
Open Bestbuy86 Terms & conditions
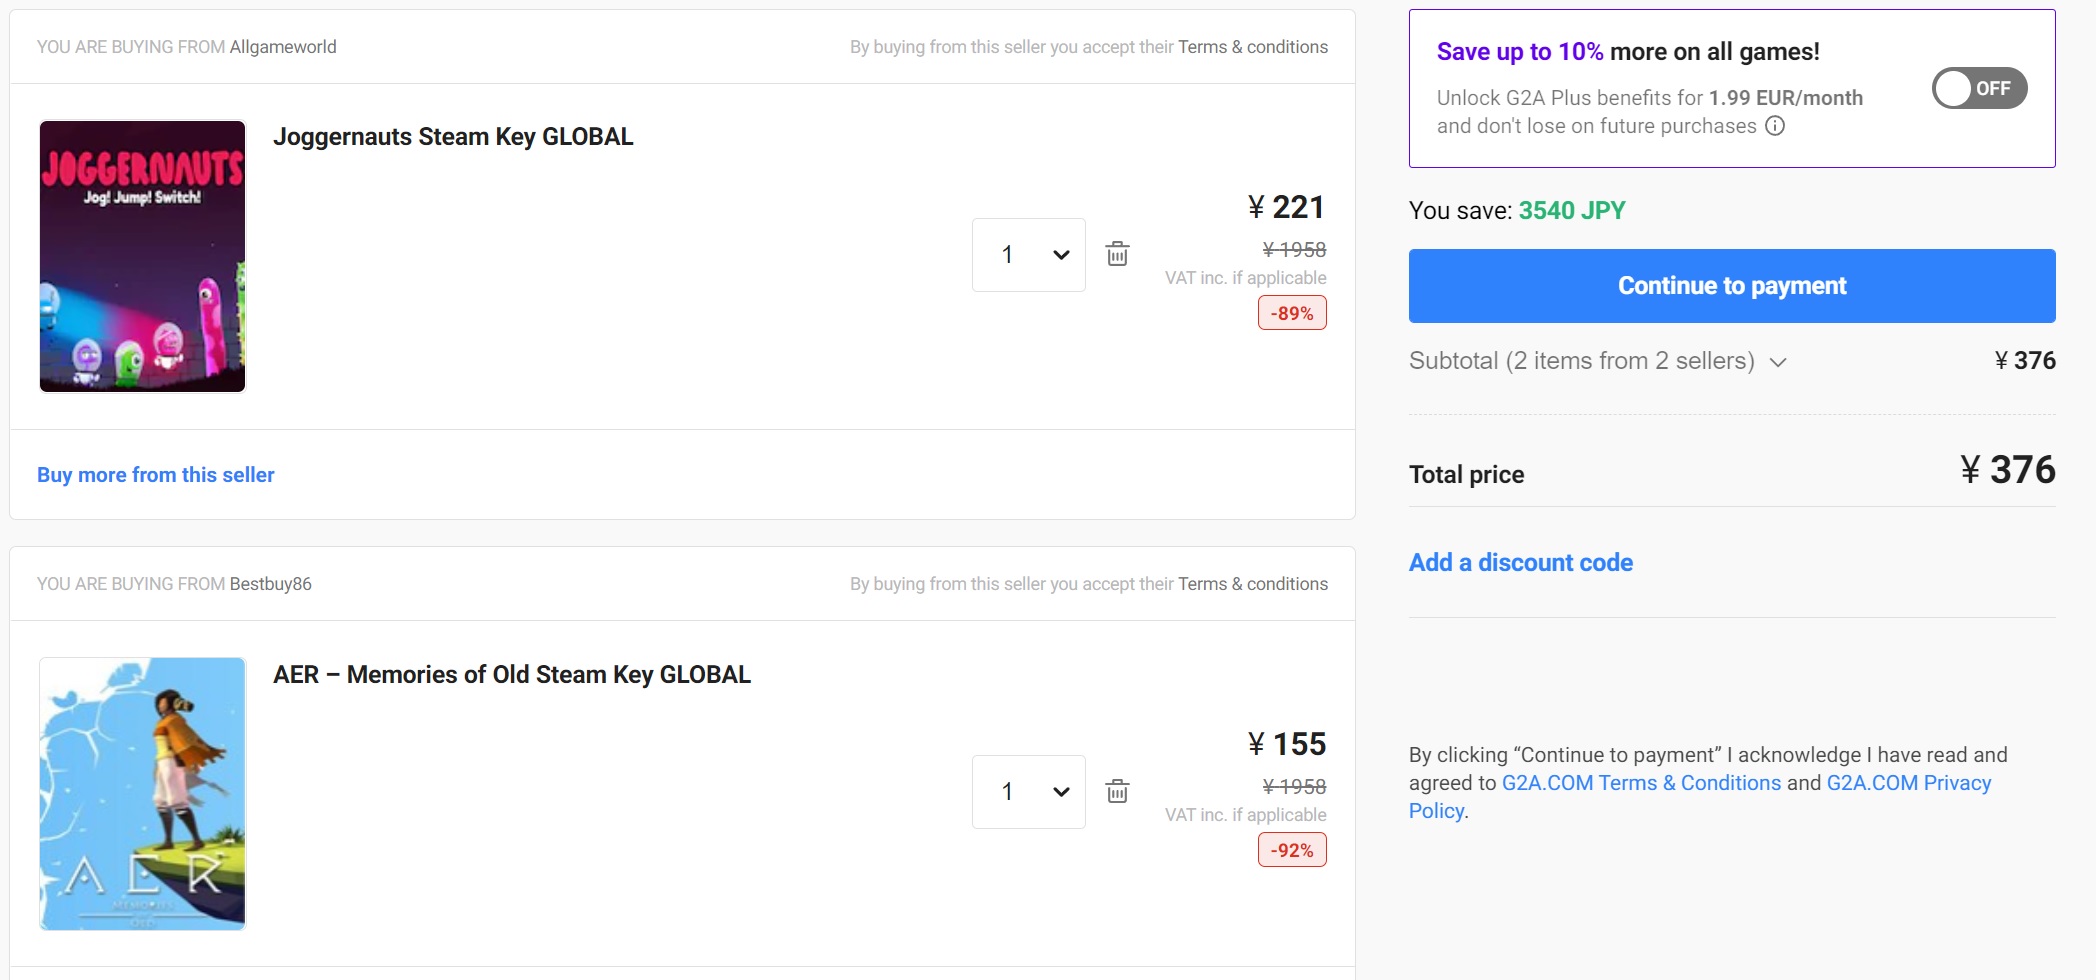[x=1252, y=584]
